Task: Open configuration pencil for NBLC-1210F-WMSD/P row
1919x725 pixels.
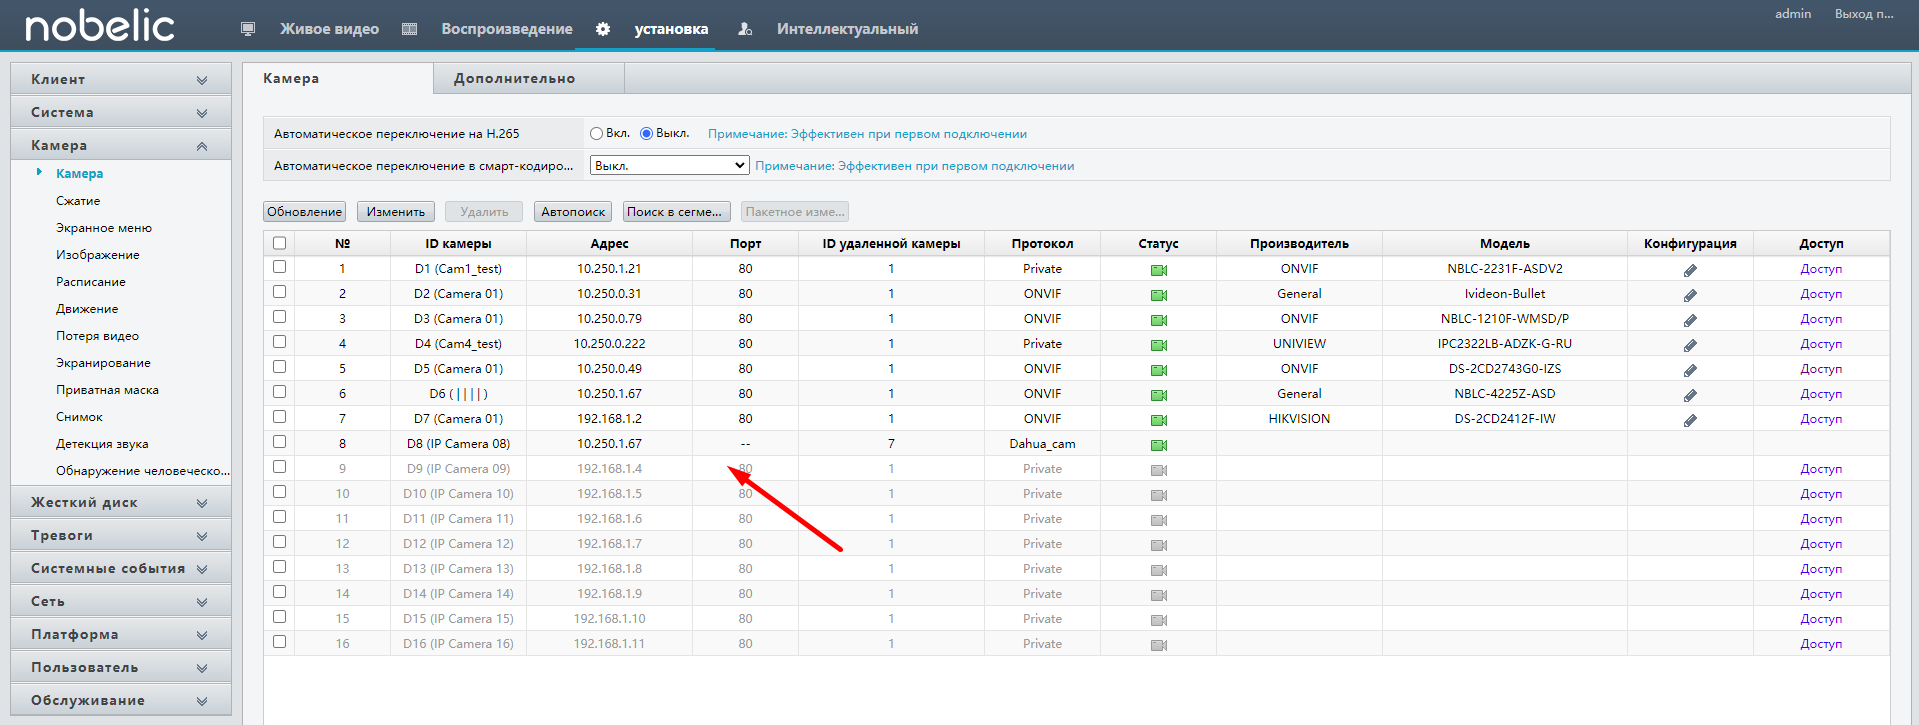Action: 1690,320
